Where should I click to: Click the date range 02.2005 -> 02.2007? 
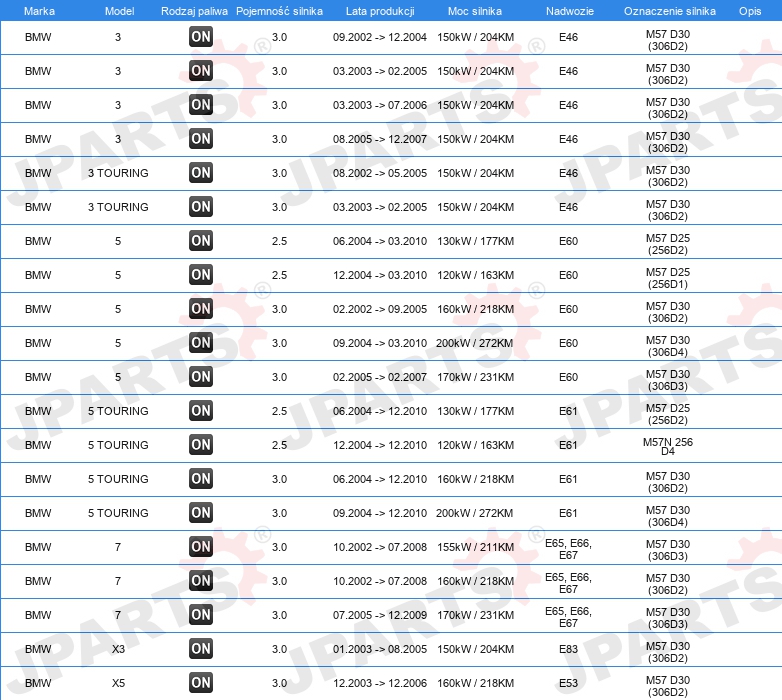tap(380, 377)
